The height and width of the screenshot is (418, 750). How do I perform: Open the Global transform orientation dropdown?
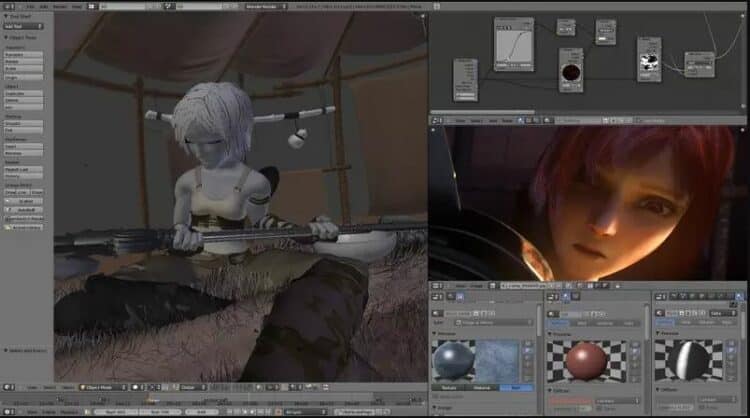(x=192, y=387)
